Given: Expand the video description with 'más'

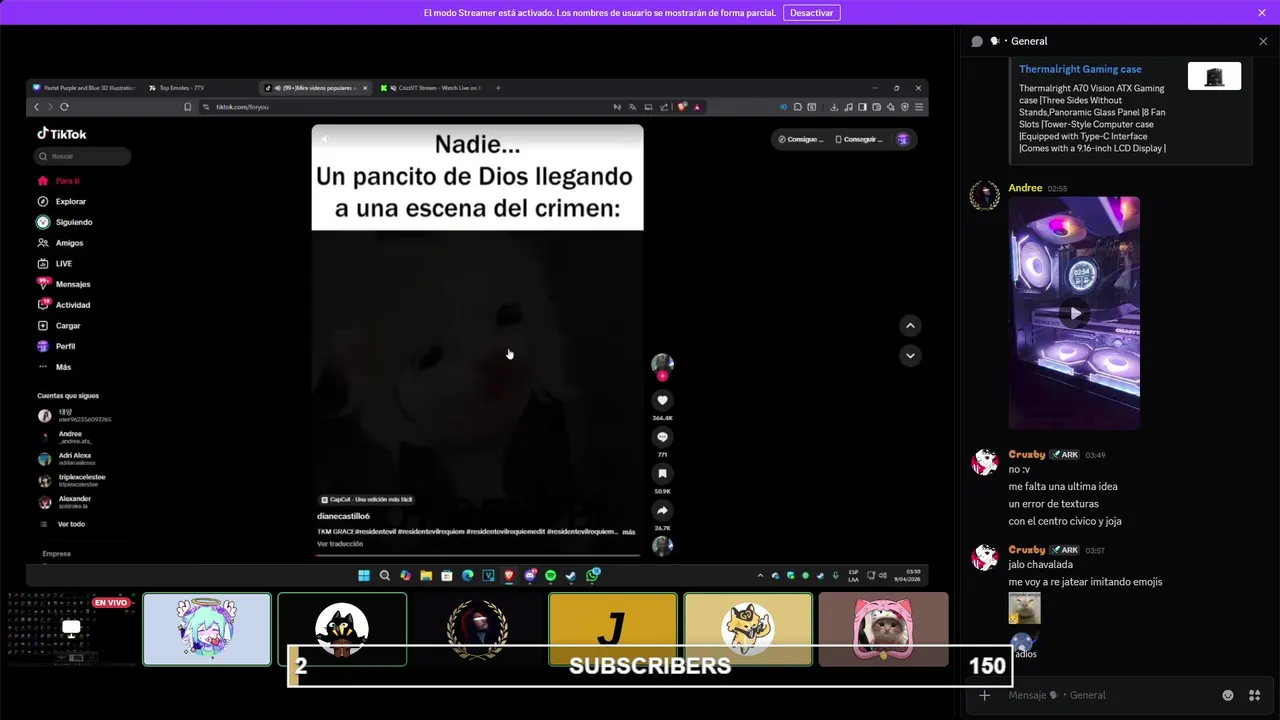Looking at the screenshot, I should tap(628, 532).
